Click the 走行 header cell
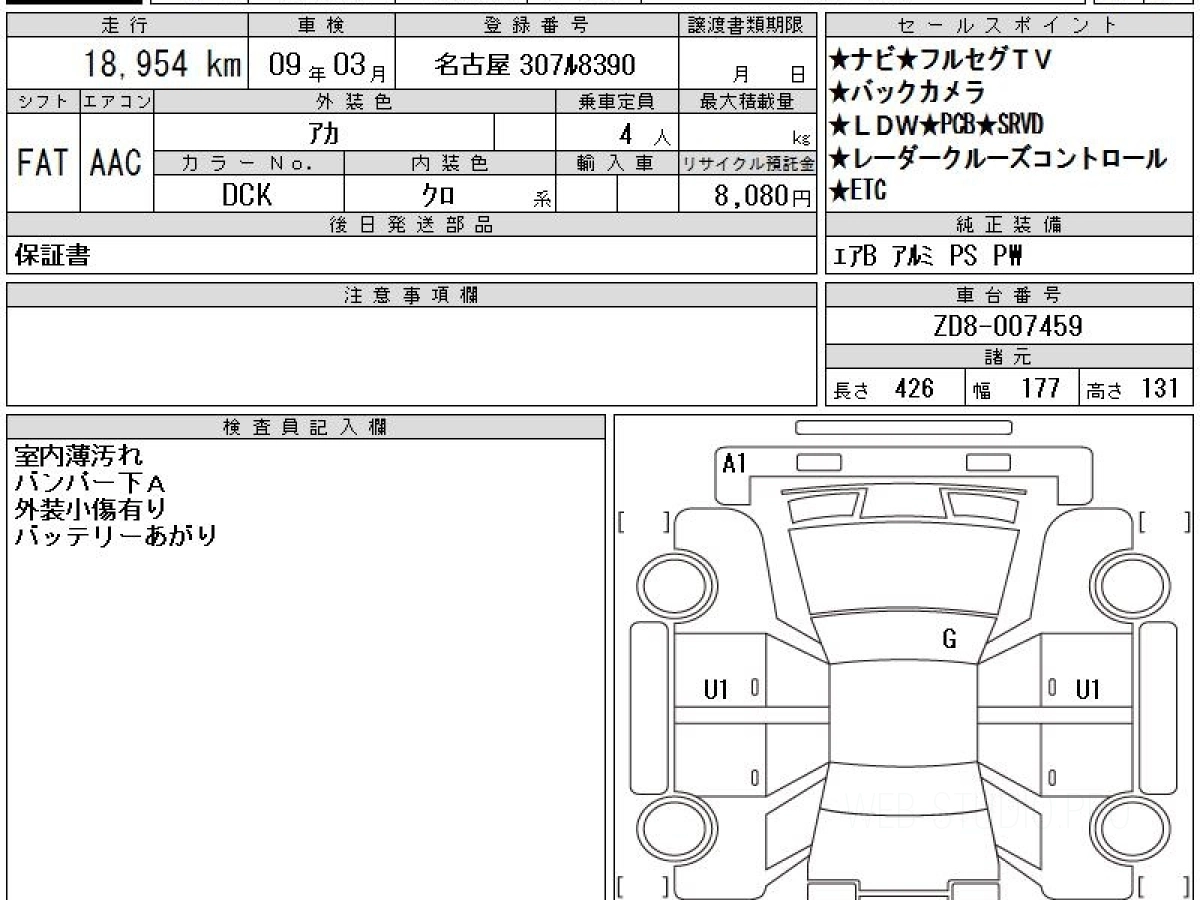 click(x=126, y=25)
